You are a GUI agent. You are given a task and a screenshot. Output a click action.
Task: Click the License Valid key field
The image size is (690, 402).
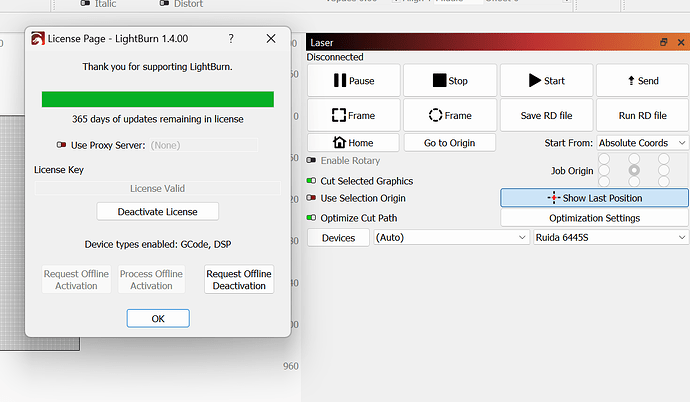point(158,188)
